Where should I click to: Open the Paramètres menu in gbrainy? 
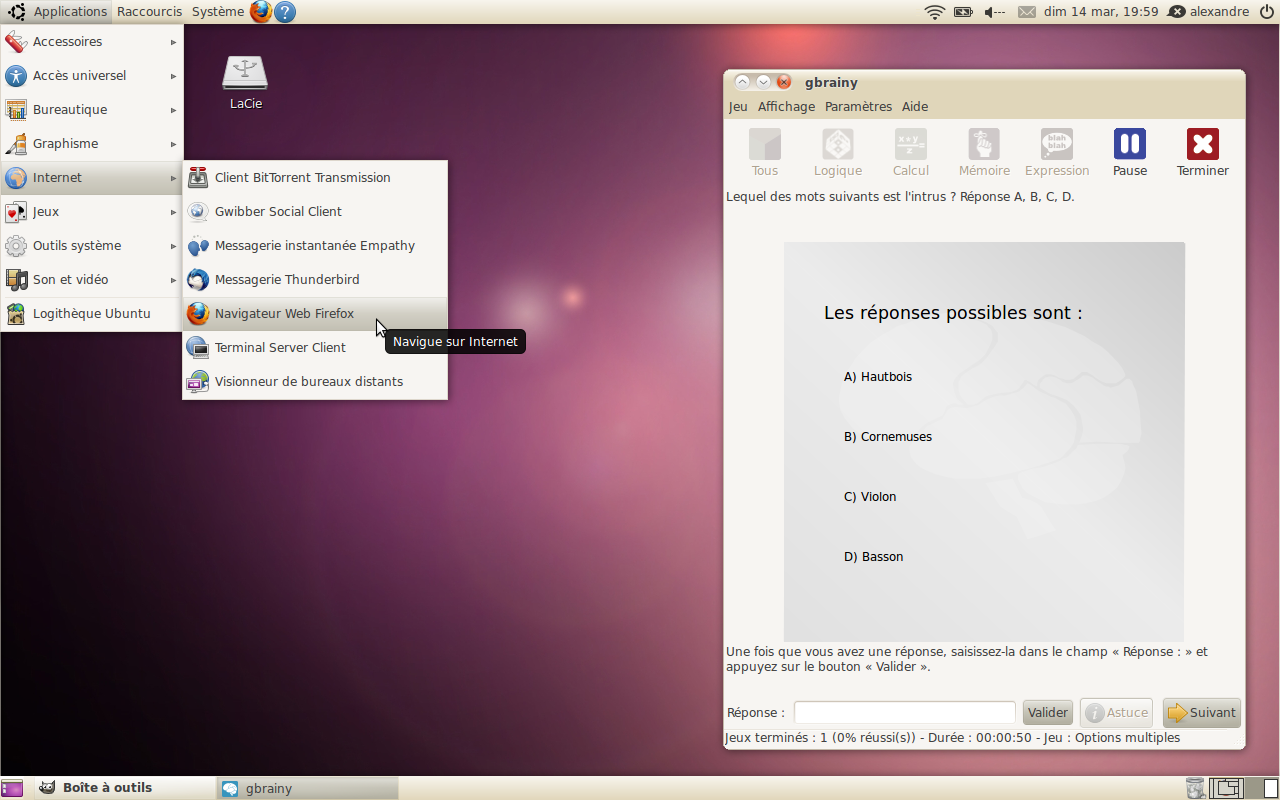coord(858,107)
